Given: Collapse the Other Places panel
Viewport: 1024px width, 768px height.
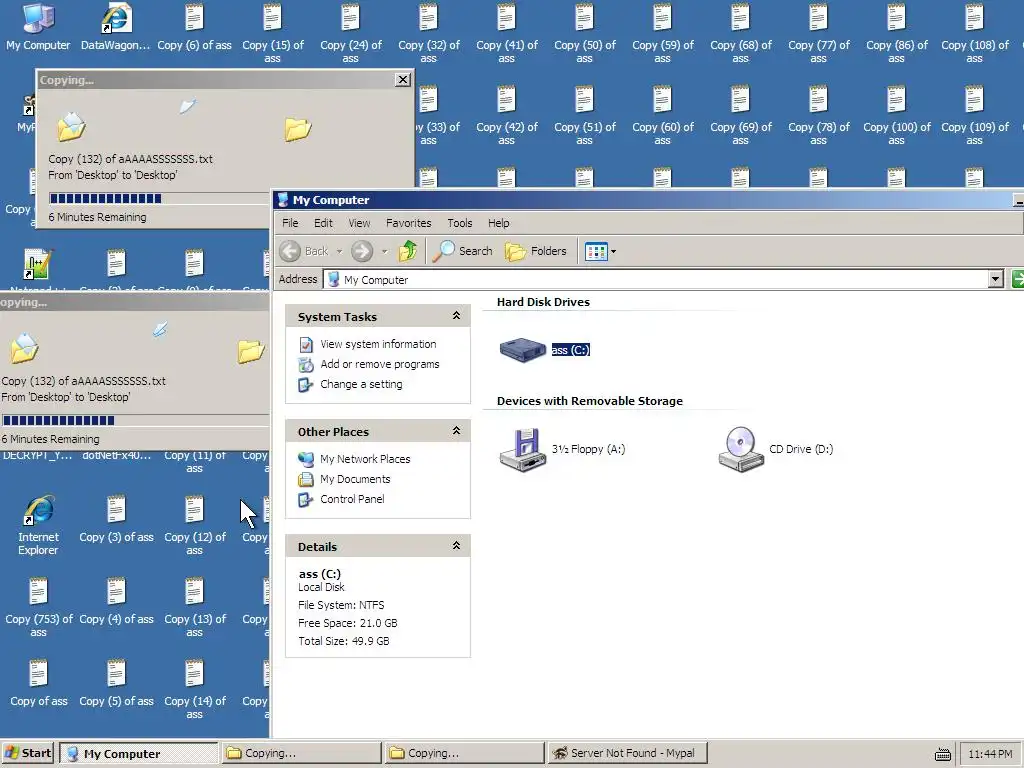Looking at the screenshot, I should pyautogui.click(x=456, y=431).
